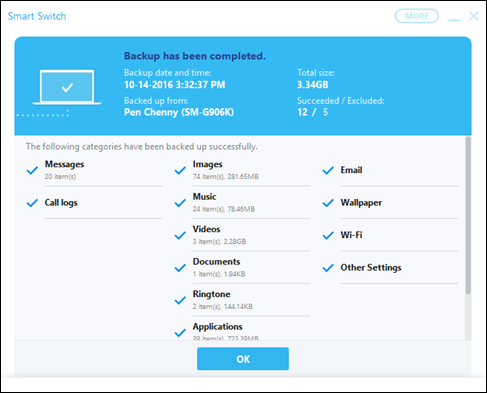487x393 pixels.
Task: Select the Other Settings category label
Action: coord(371,268)
